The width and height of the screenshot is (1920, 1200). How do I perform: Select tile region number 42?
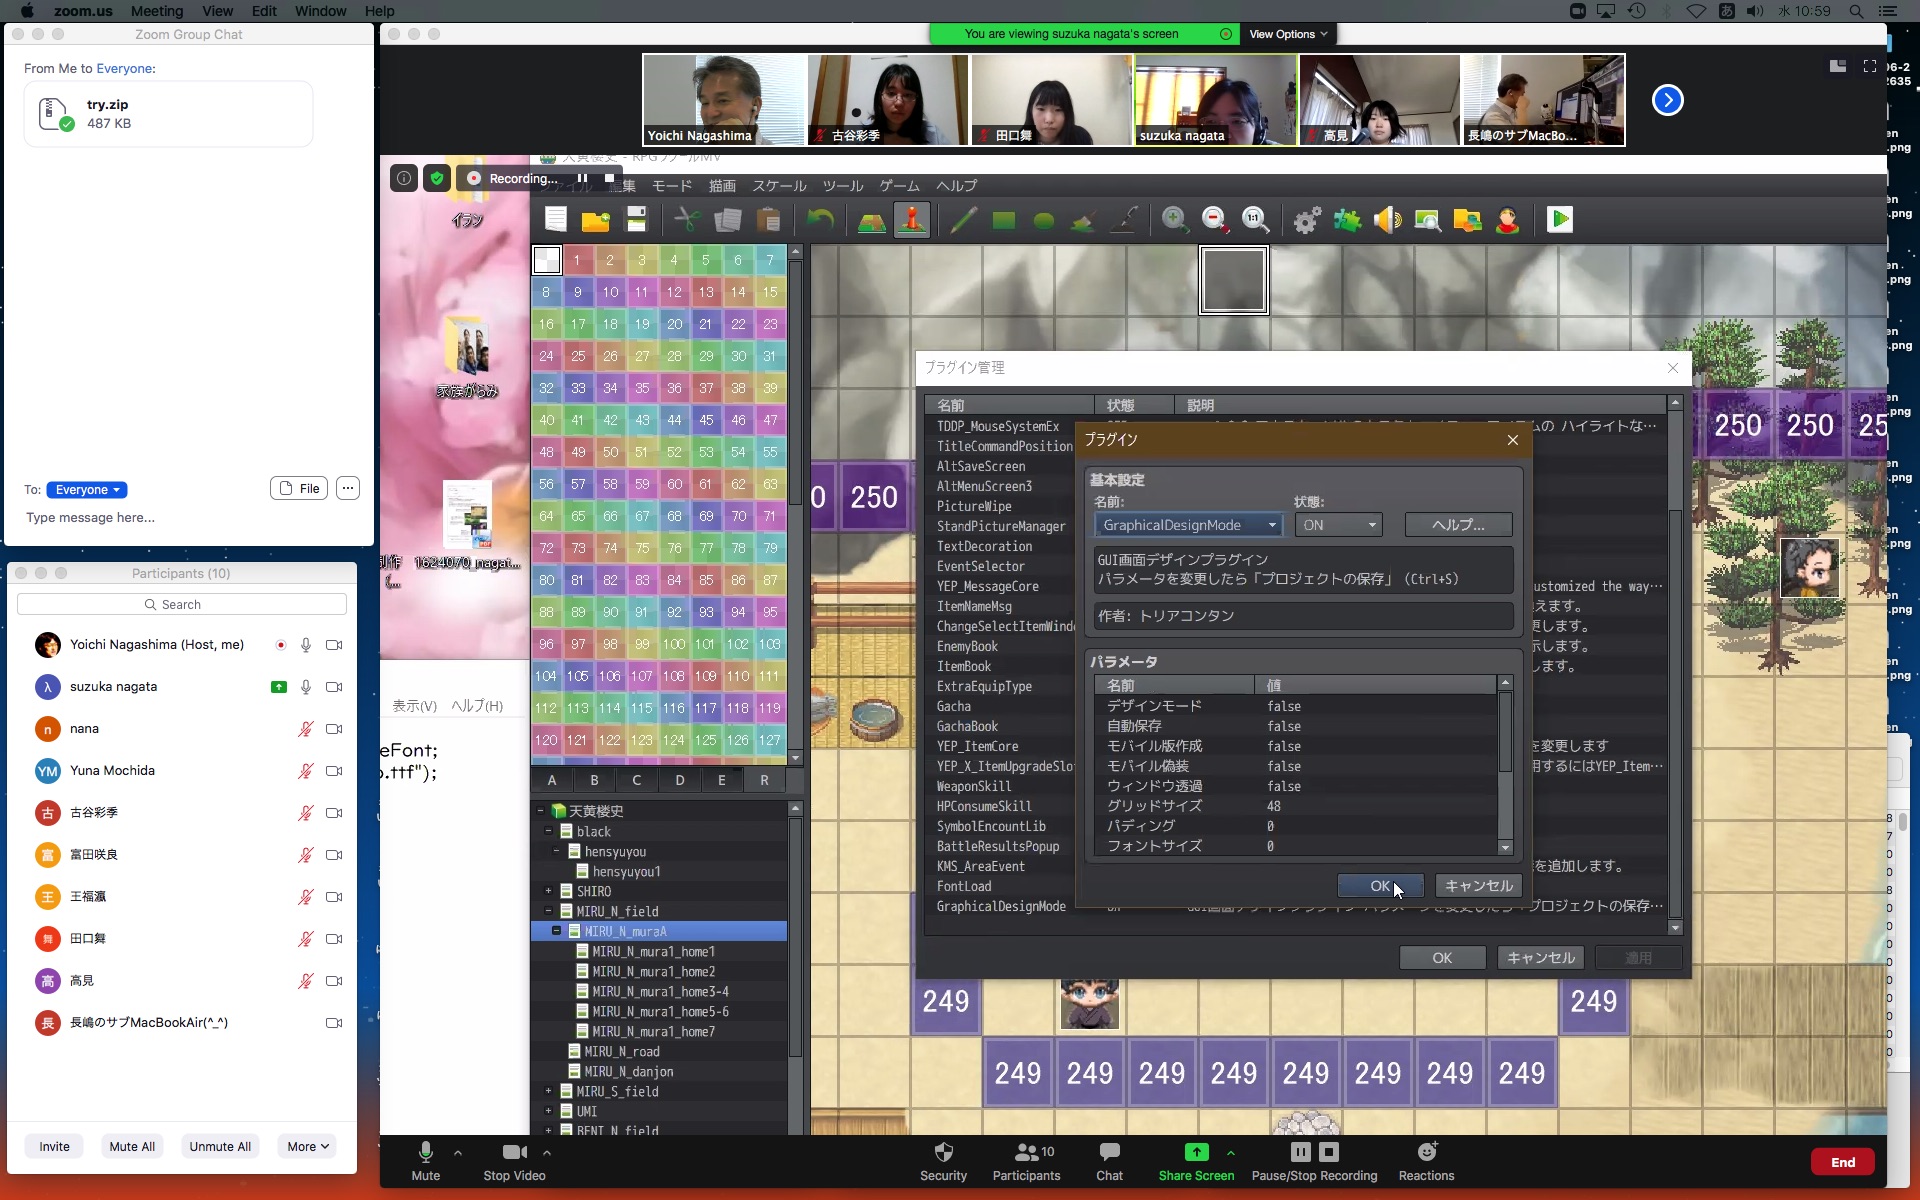tap(610, 420)
